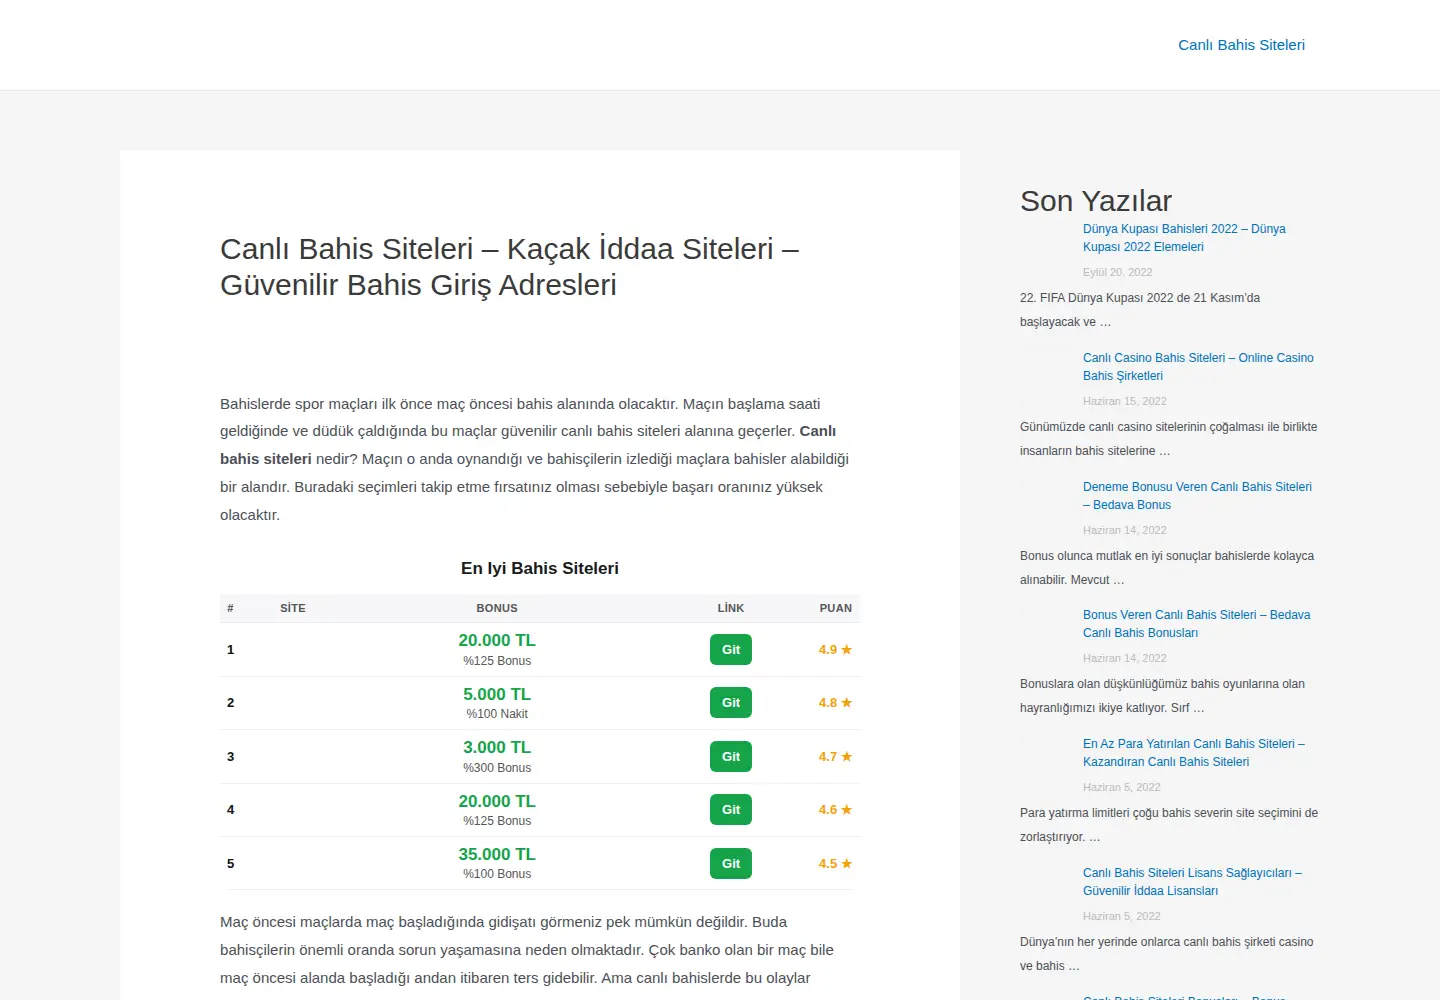Click the 4.7 star rating
This screenshot has width=1440, height=1000.
(835, 757)
